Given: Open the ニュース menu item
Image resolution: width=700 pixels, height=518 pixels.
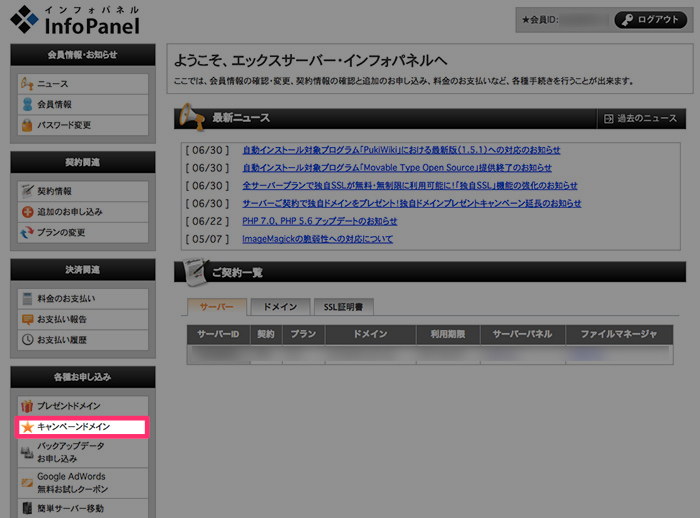Looking at the screenshot, I should tap(83, 84).
